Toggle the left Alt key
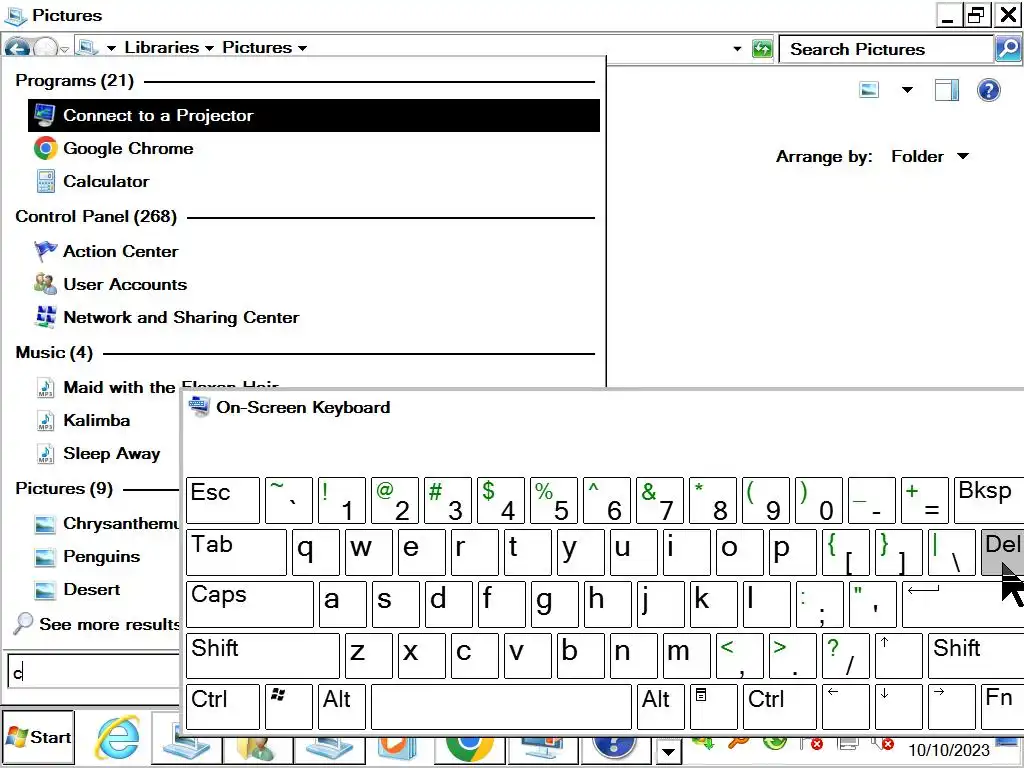Image resolution: width=1024 pixels, height=768 pixels. [342, 707]
